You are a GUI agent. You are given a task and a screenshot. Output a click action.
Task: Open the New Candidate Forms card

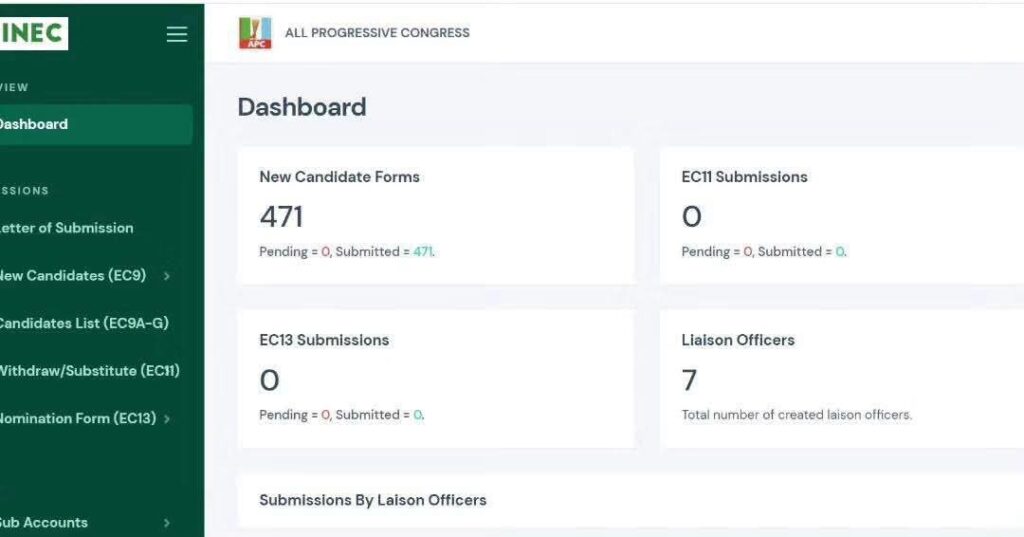tap(436, 216)
